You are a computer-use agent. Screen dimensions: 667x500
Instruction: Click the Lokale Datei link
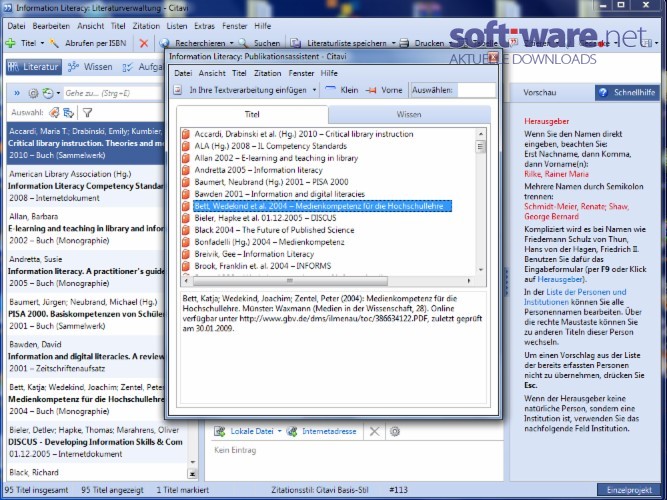(x=252, y=431)
